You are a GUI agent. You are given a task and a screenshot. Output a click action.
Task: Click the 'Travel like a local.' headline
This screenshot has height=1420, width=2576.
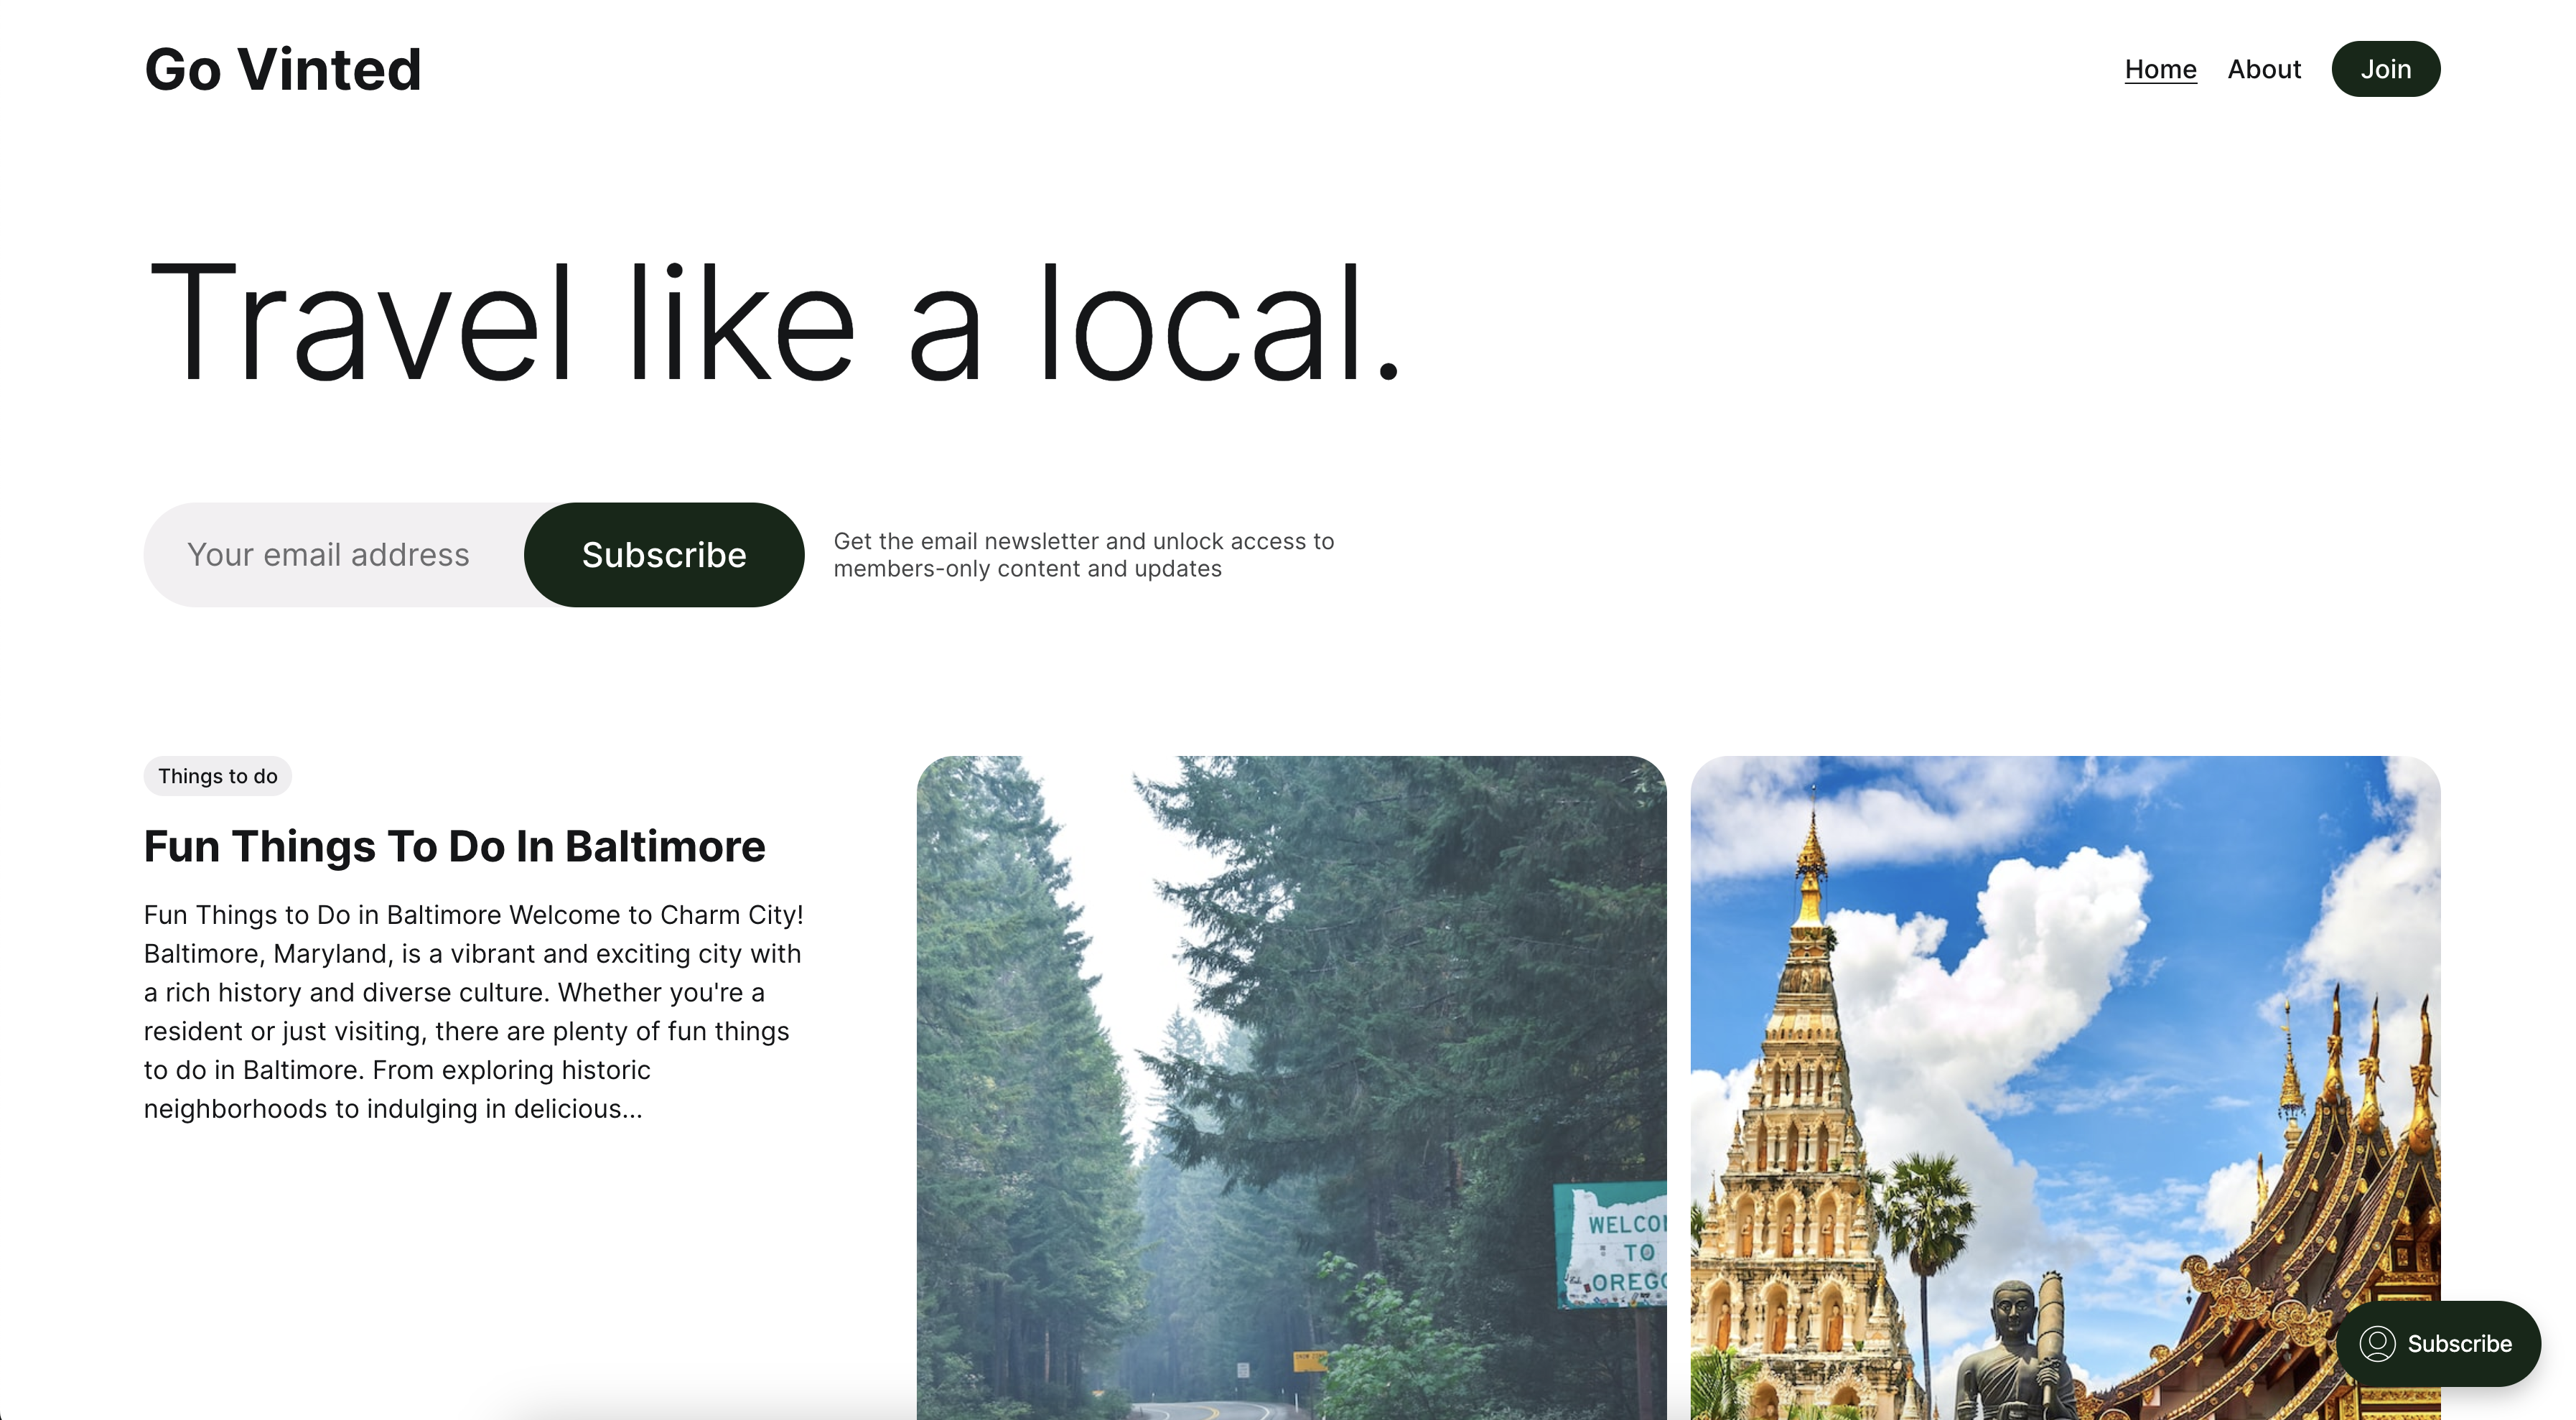774,322
